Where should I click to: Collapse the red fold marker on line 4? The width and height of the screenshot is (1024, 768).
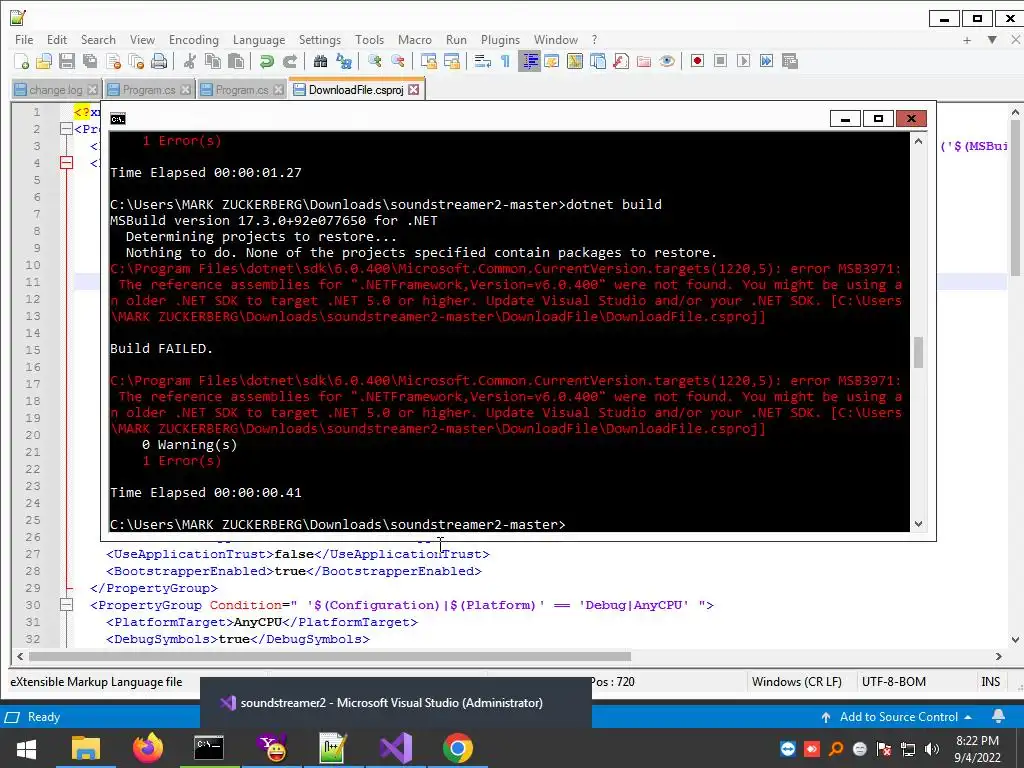coord(66,163)
